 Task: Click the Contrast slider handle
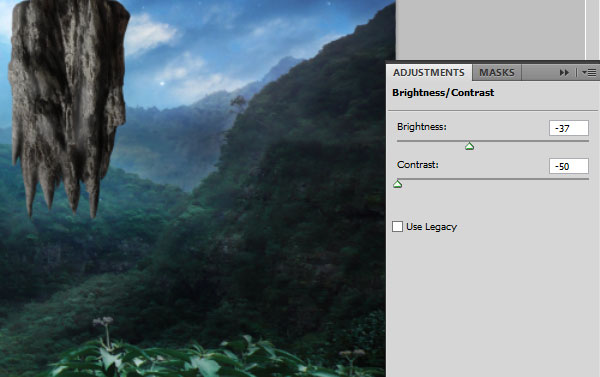398,184
